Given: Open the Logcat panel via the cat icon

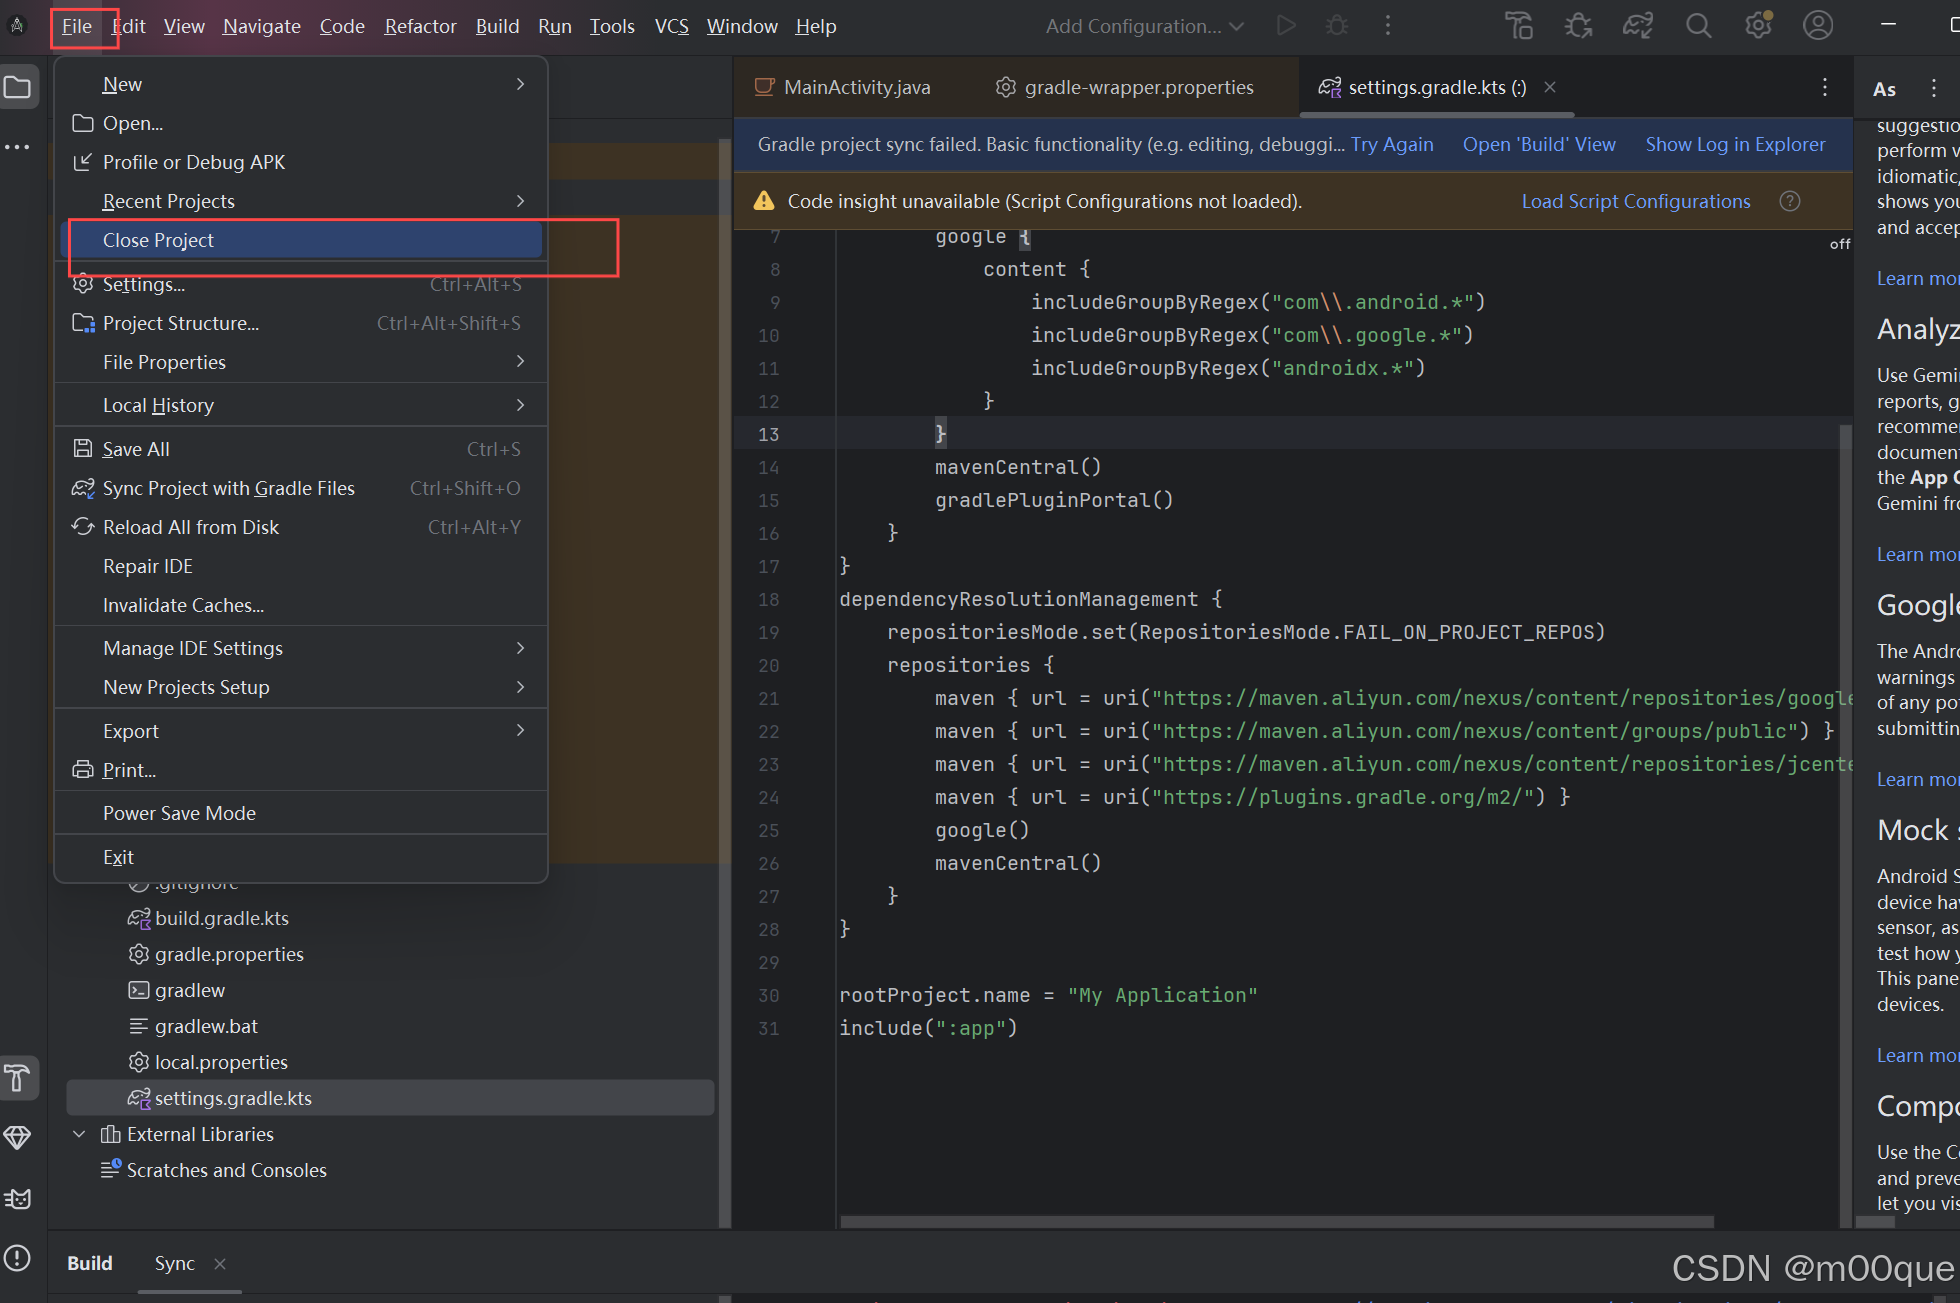Looking at the screenshot, I should point(20,1198).
